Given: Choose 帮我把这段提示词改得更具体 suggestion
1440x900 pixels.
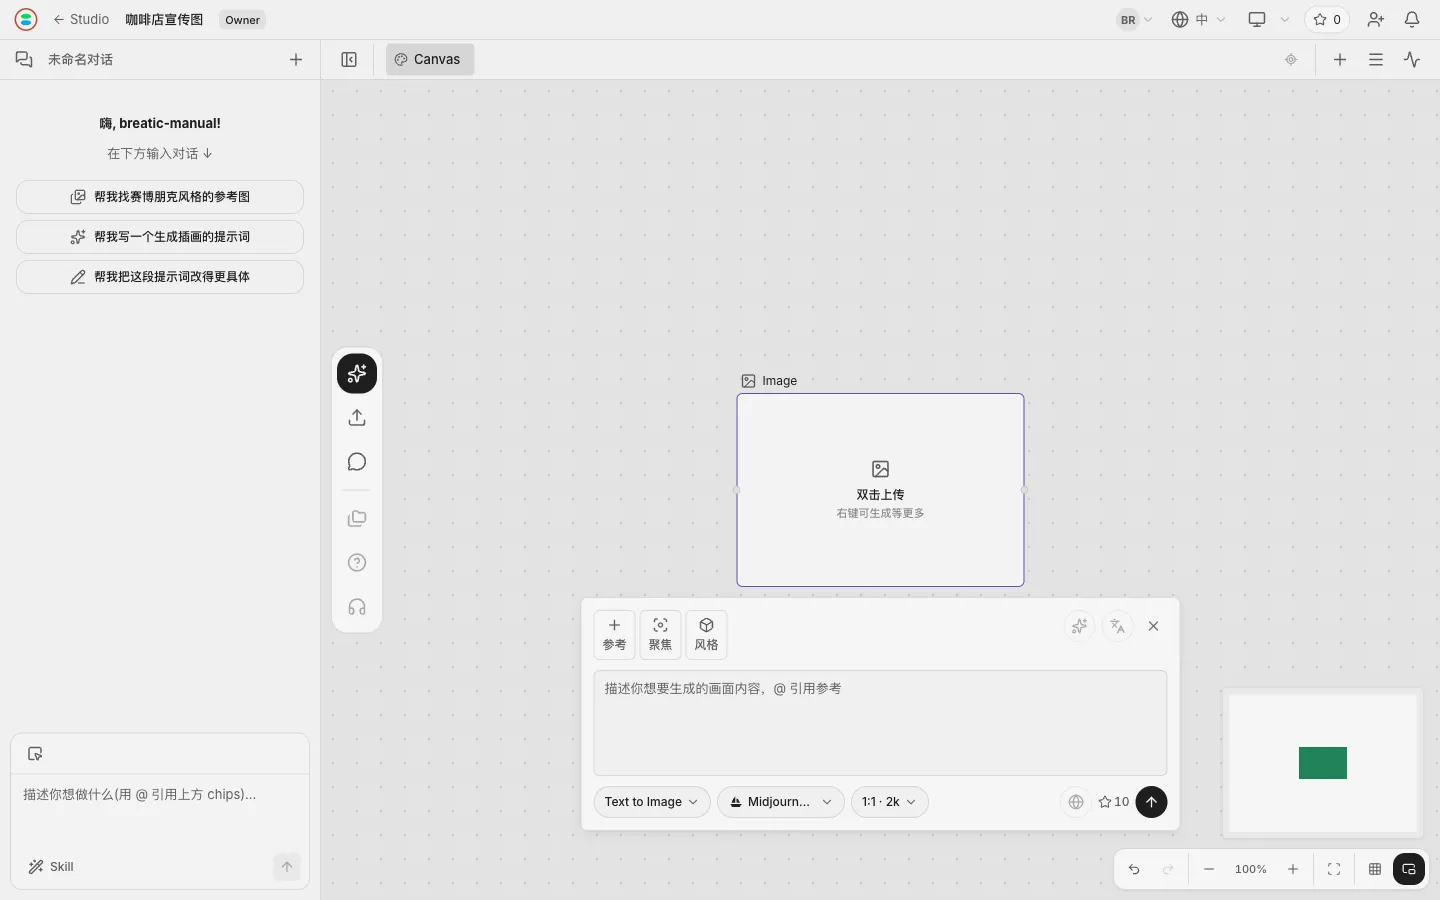Looking at the screenshot, I should coord(160,277).
